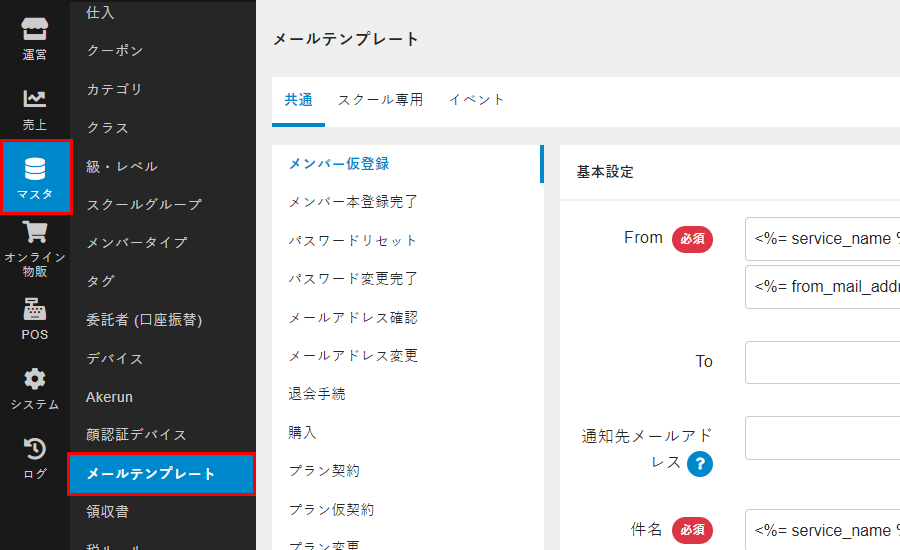Open クーポン in the master menu
900x550 pixels.
(x=115, y=51)
